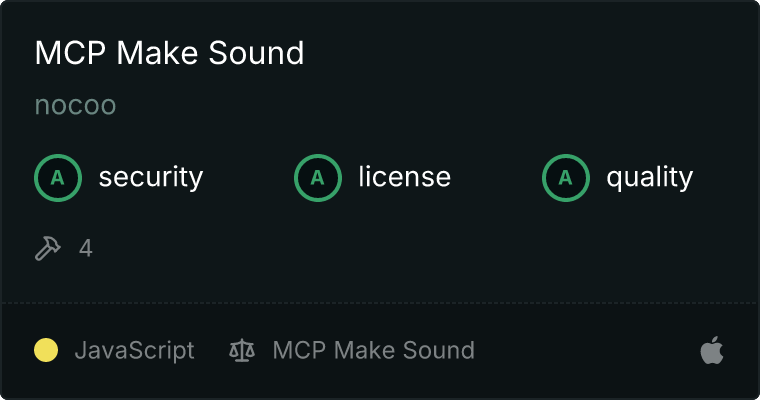Image resolution: width=760 pixels, height=400 pixels.
Task: Click the quality grade A badge
Action: 566,178
